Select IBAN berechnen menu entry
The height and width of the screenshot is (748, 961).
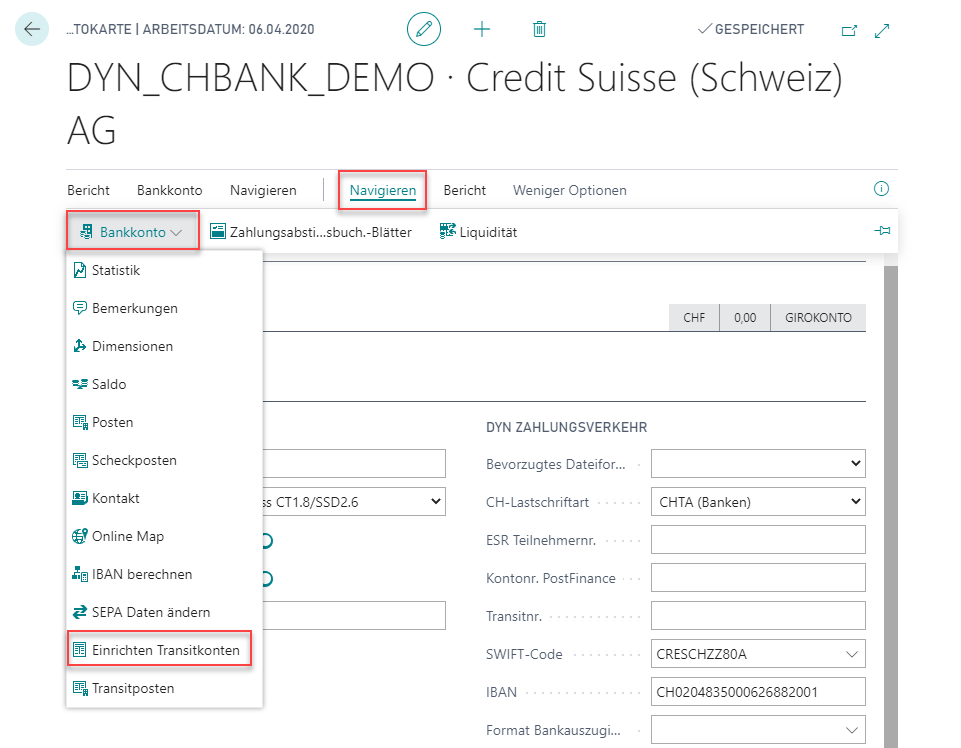(141, 574)
